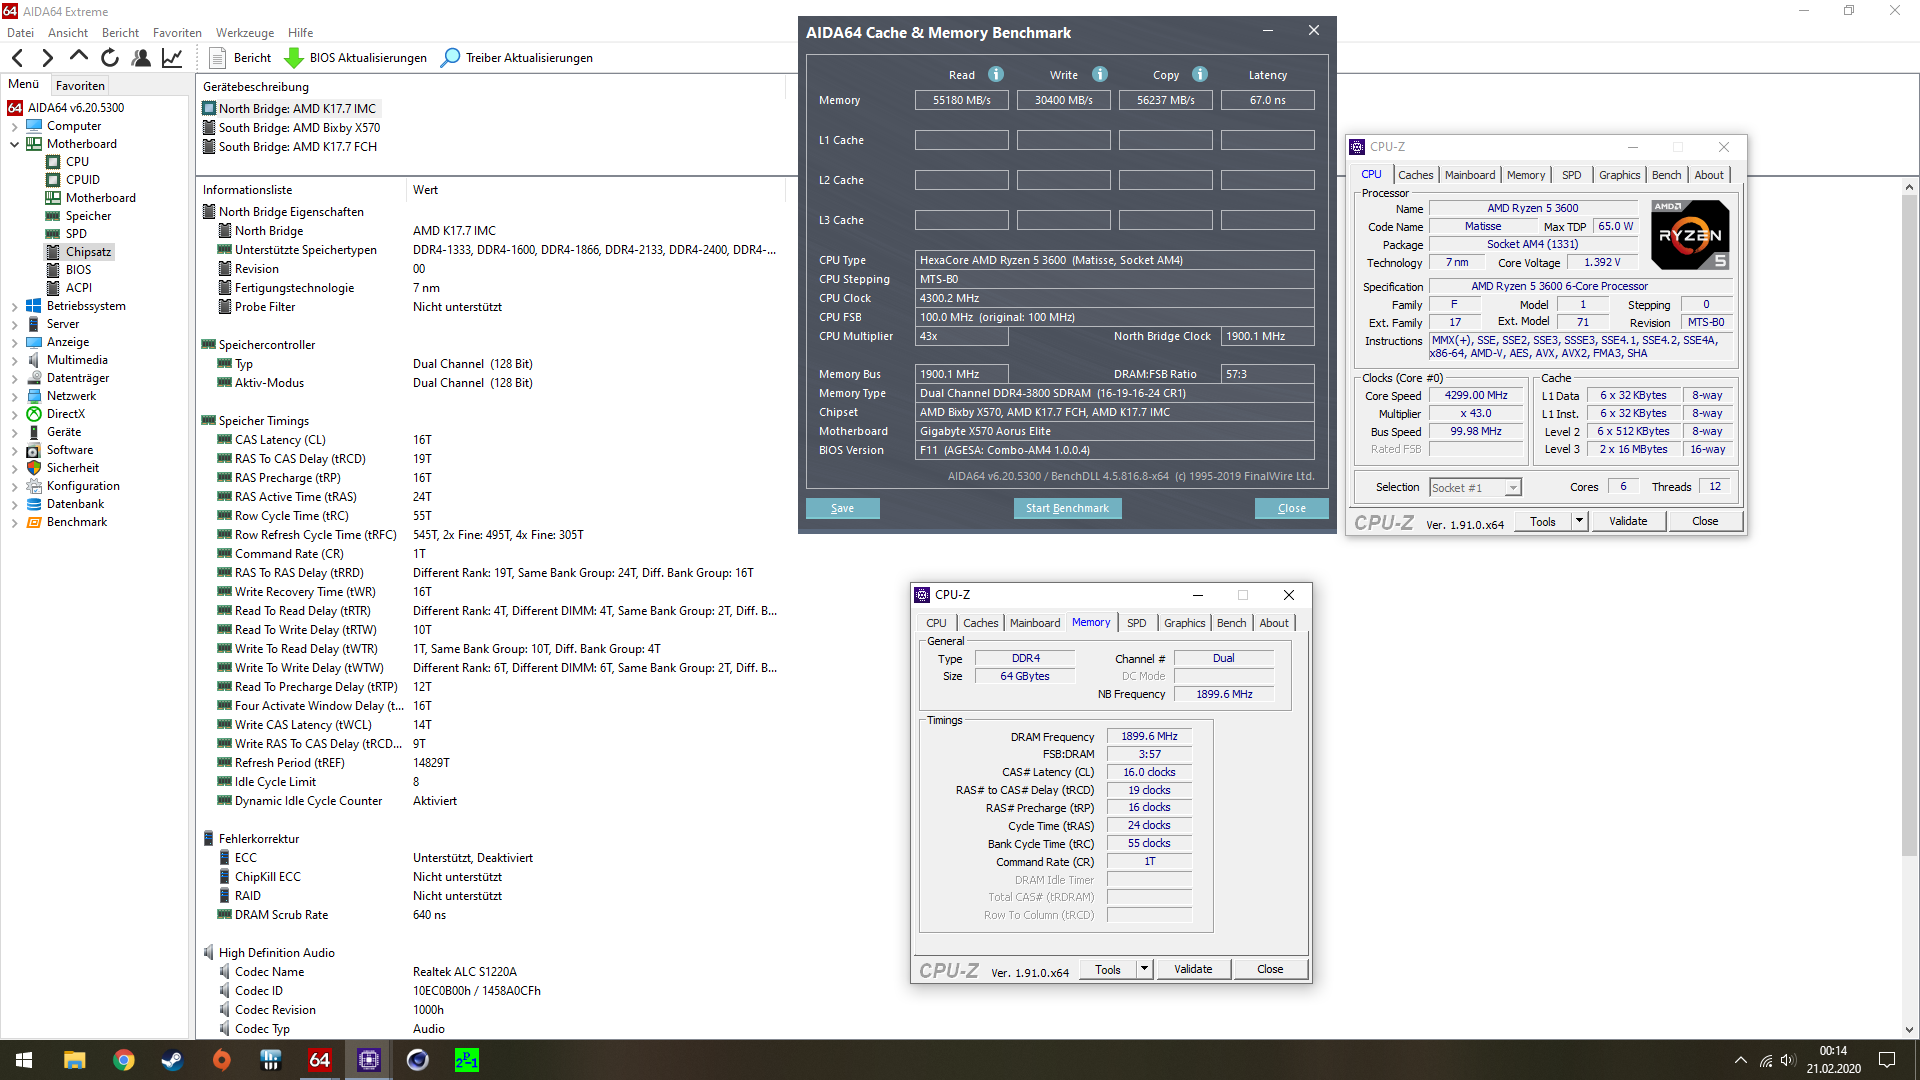1920x1080 pixels.
Task: Click the info icon next to the Read column
Action: (x=994, y=74)
